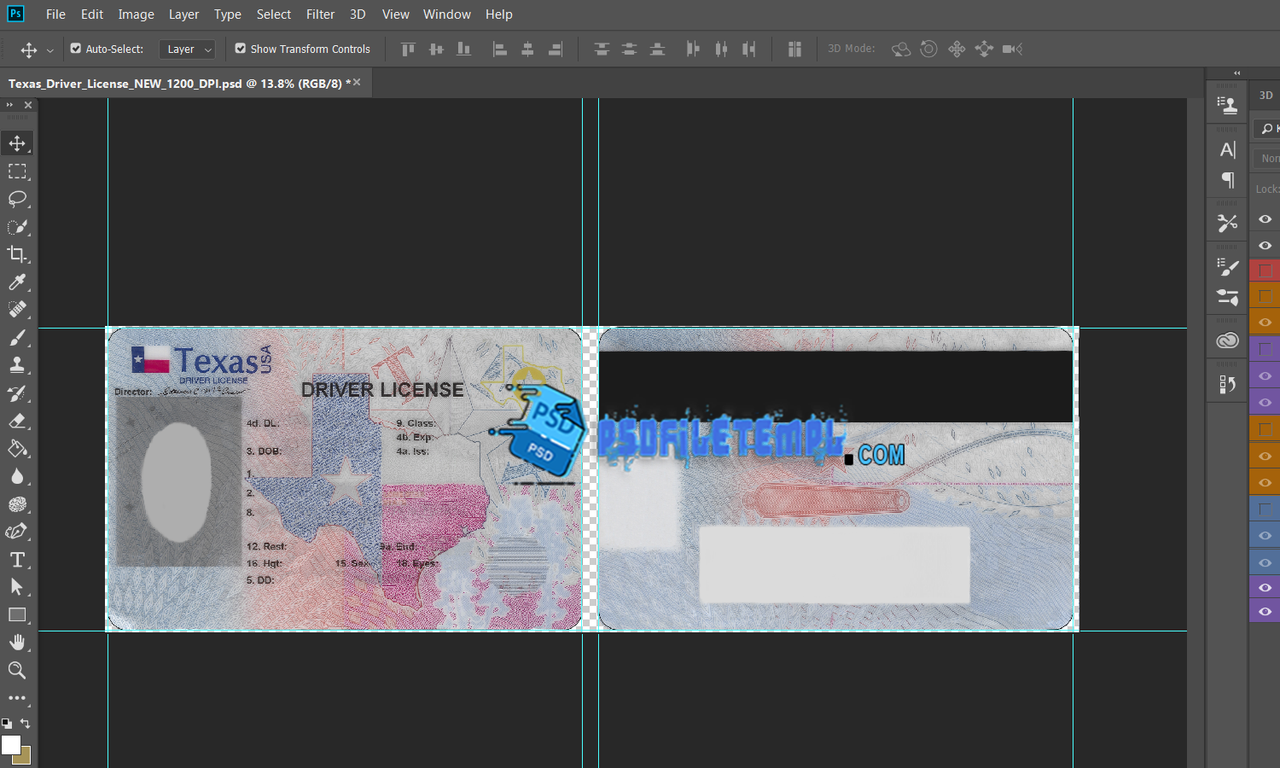Toggle the Auto-Select checkbox
1280x768 pixels.
(x=76, y=48)
